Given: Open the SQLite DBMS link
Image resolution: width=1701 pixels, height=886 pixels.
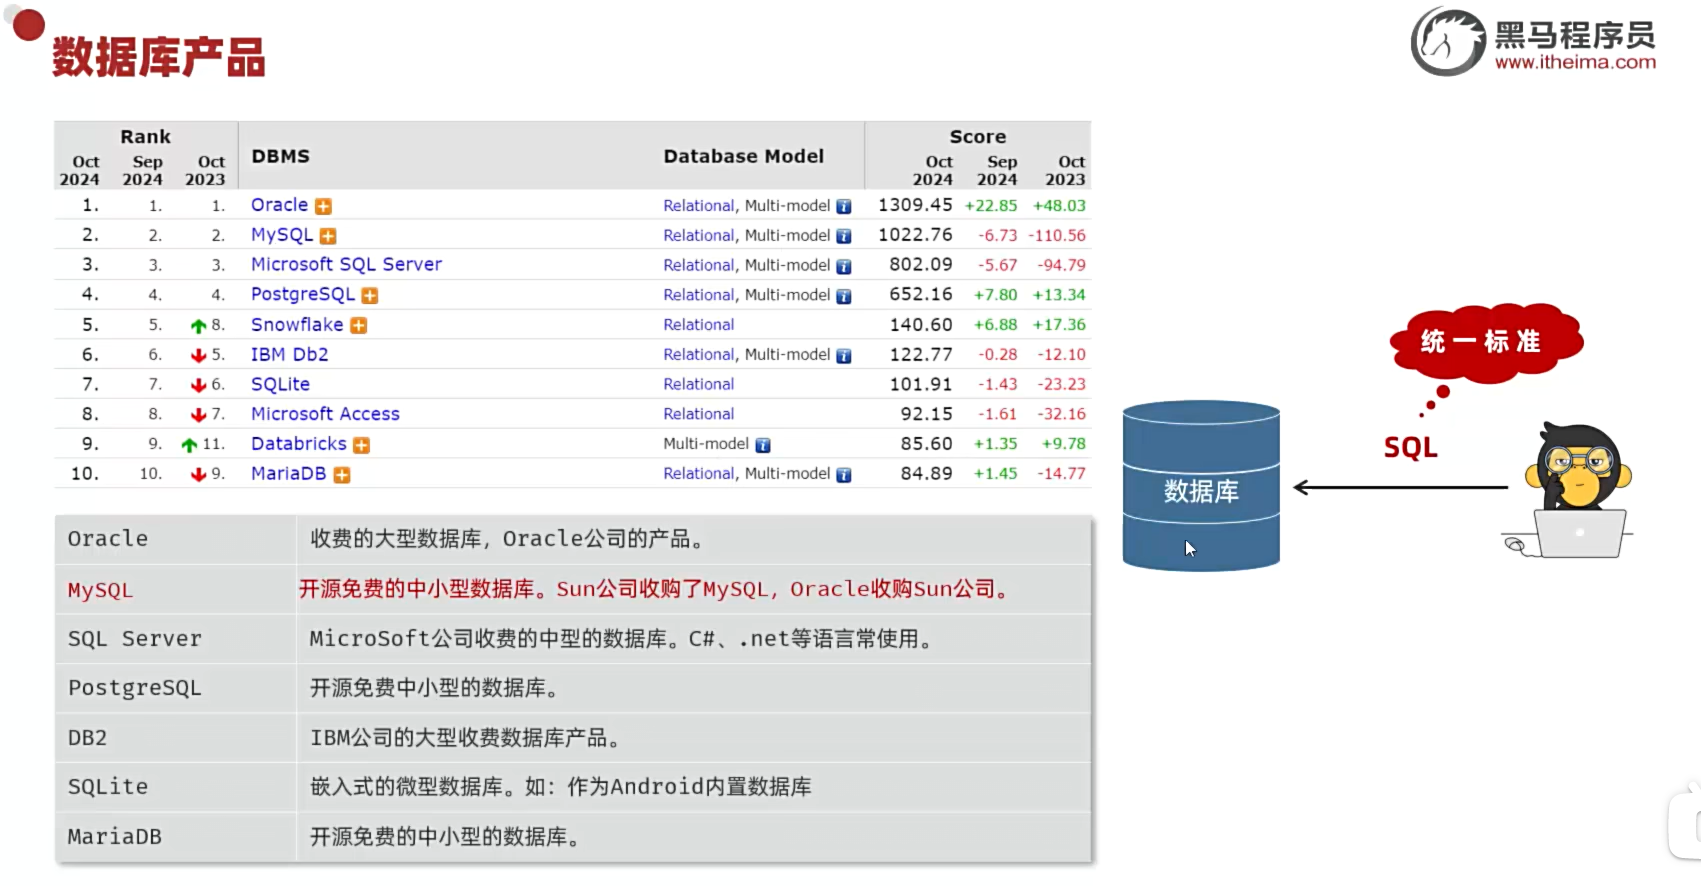Looking at the screenshot, I should [x=280, y=385].
